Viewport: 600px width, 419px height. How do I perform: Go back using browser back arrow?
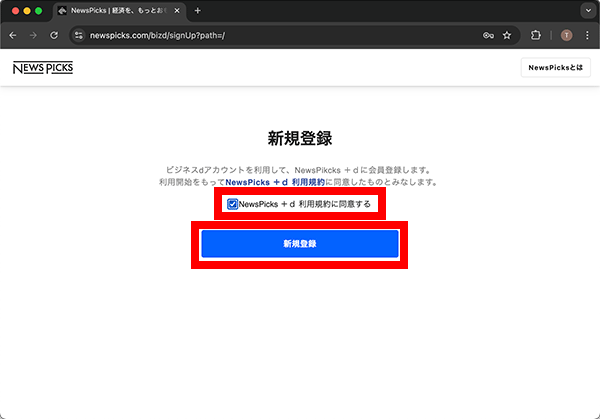pos(13,36)
